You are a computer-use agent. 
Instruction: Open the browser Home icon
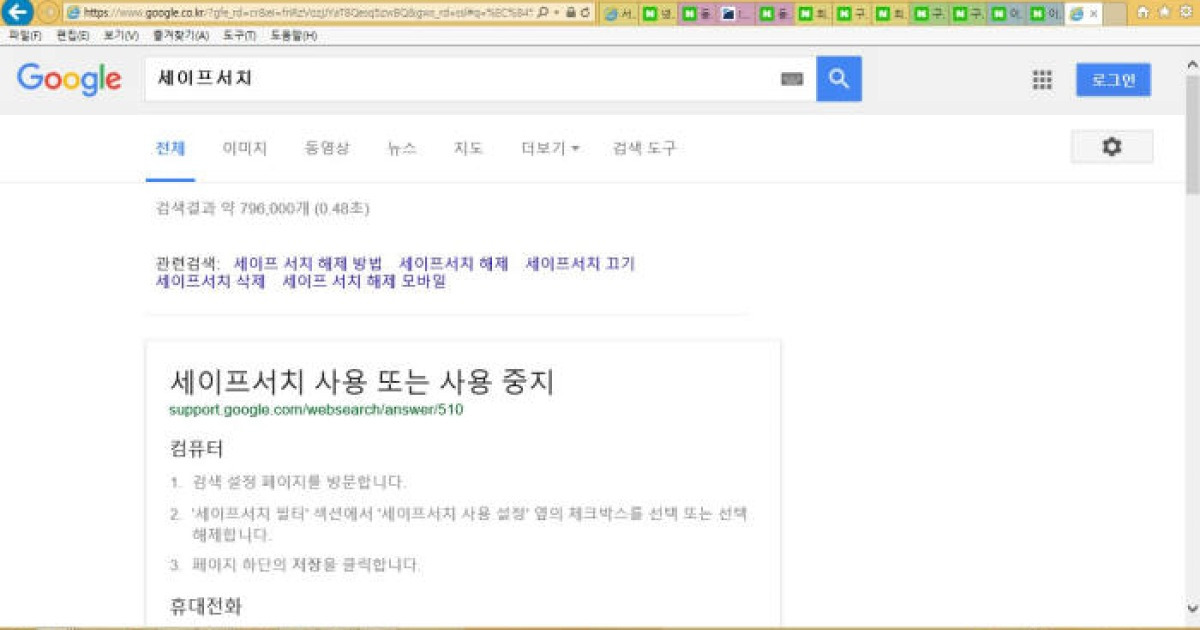click(1142, 13)
